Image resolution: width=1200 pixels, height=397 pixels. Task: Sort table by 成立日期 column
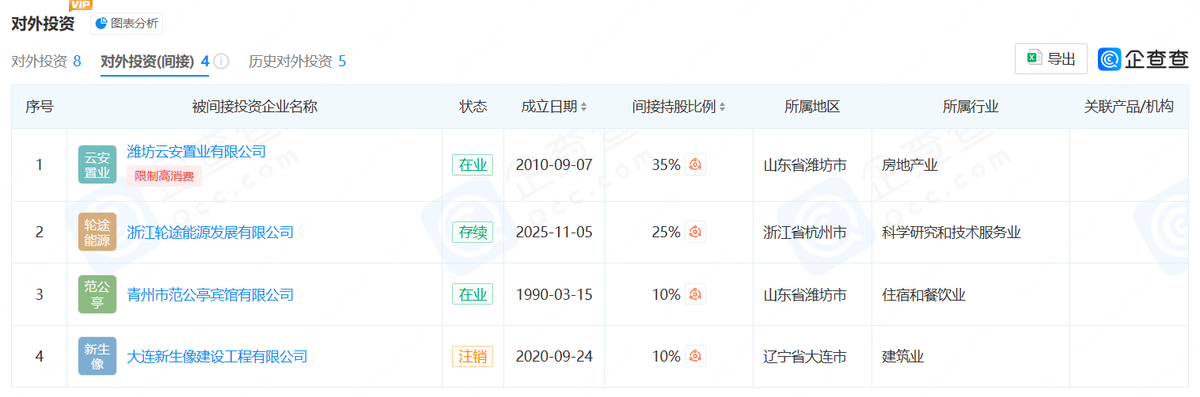click(x=554, y=106)
